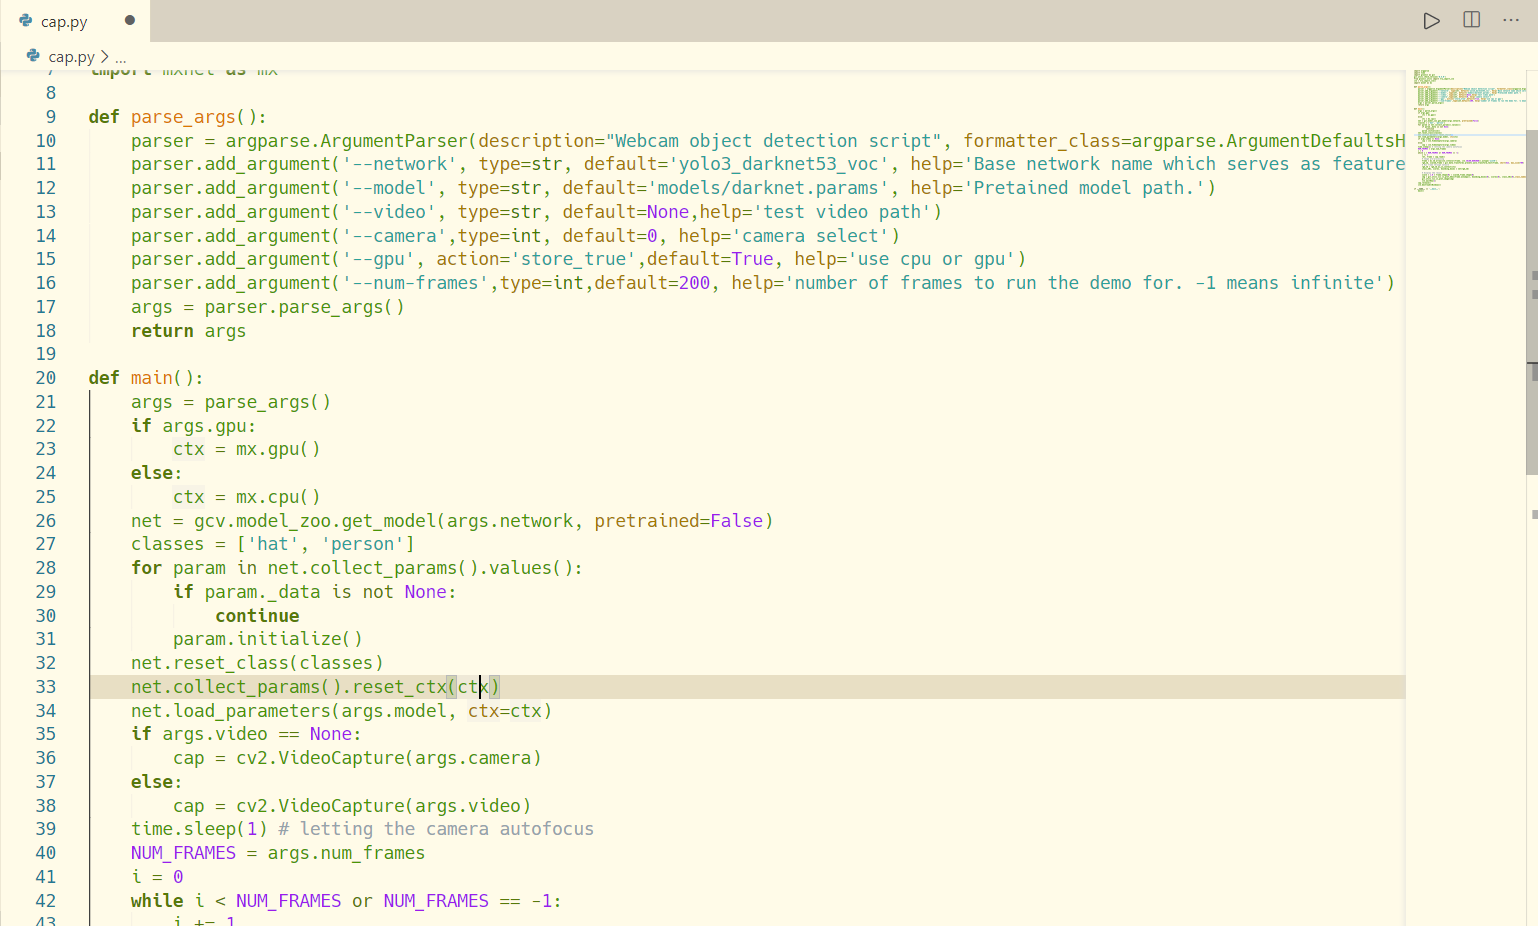Click 'if args.gpu:' on line 22
Viewport: 1538px width, 926px height.
point(194,426)
